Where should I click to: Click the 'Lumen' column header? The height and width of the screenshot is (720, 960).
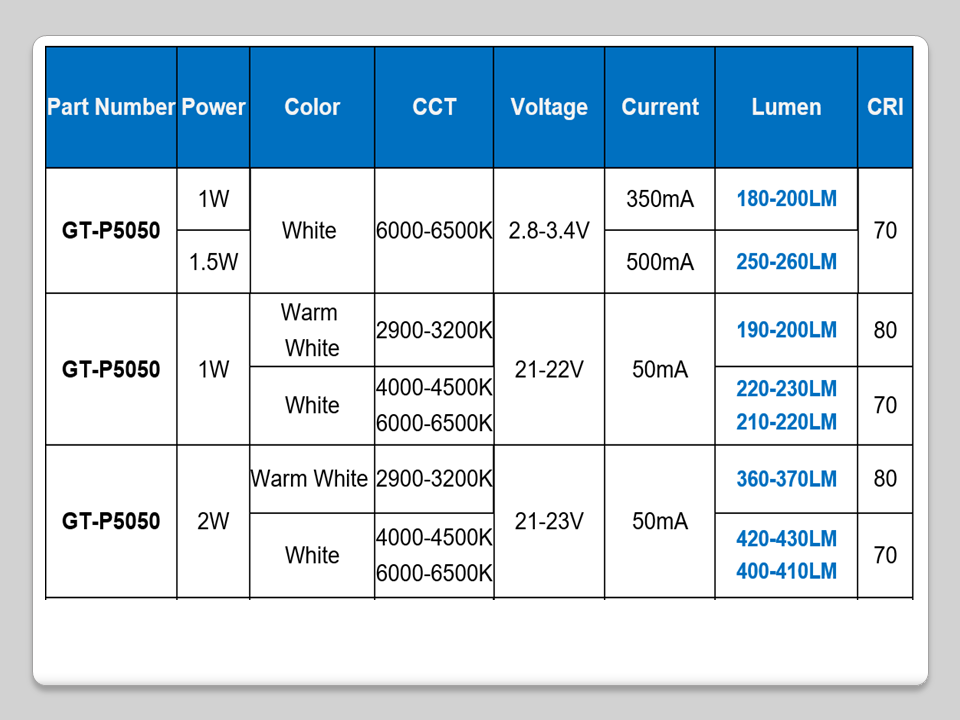click(x=786, y=107)
